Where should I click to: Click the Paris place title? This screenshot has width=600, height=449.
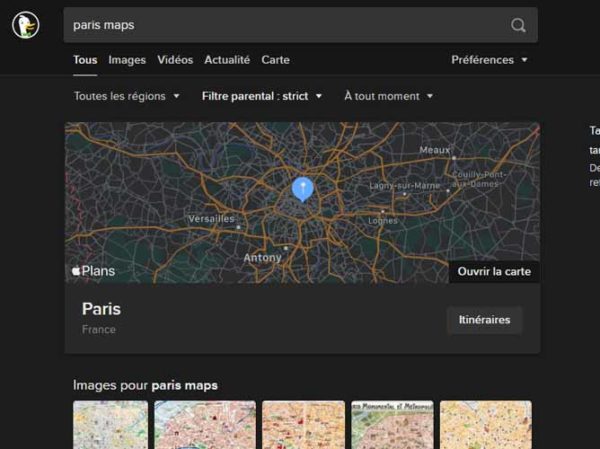[101, 309]
